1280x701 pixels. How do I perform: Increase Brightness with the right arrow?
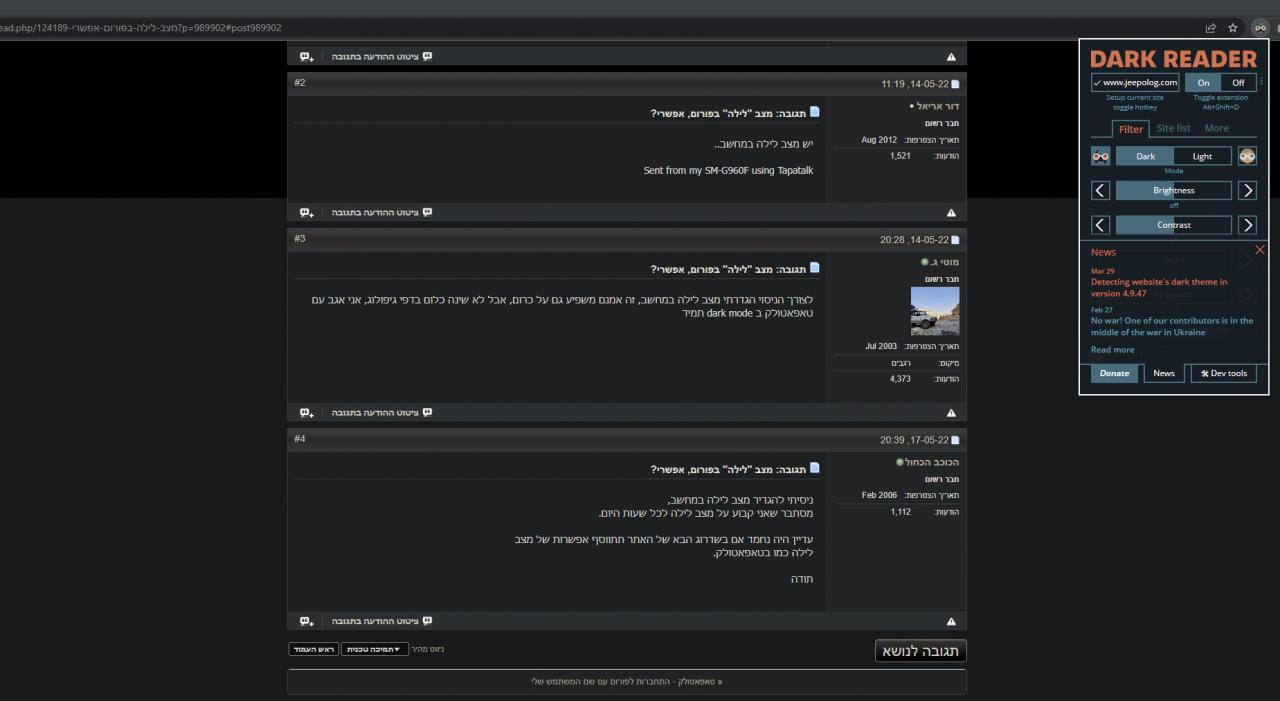1247,190
